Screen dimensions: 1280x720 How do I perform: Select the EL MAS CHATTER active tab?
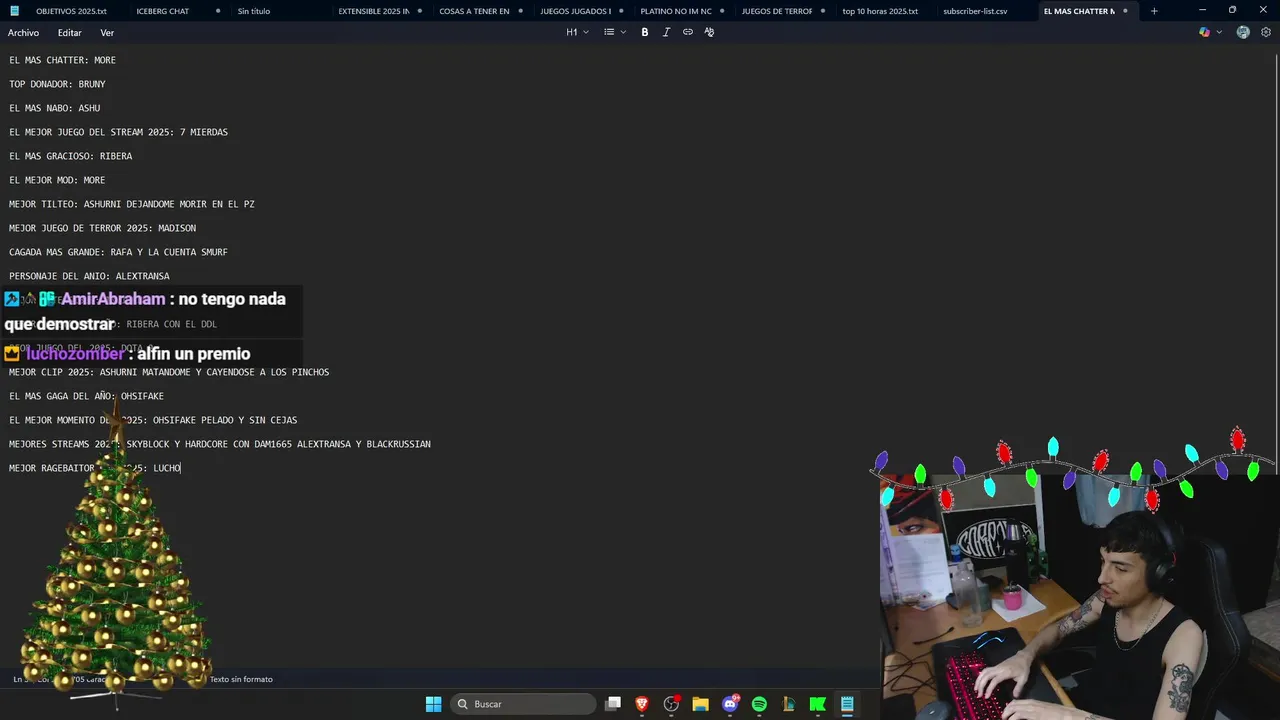point(1086,11)
